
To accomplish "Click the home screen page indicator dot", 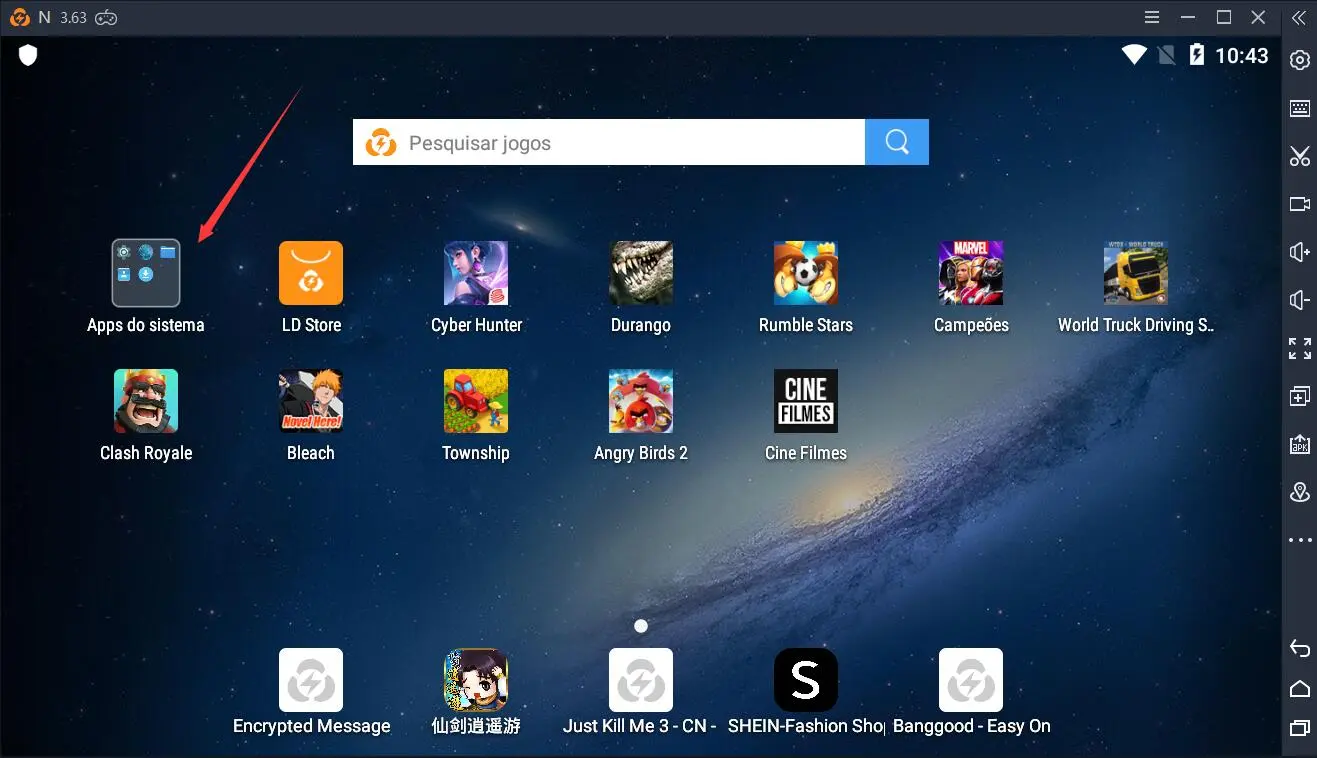I will tap(641, 626).
